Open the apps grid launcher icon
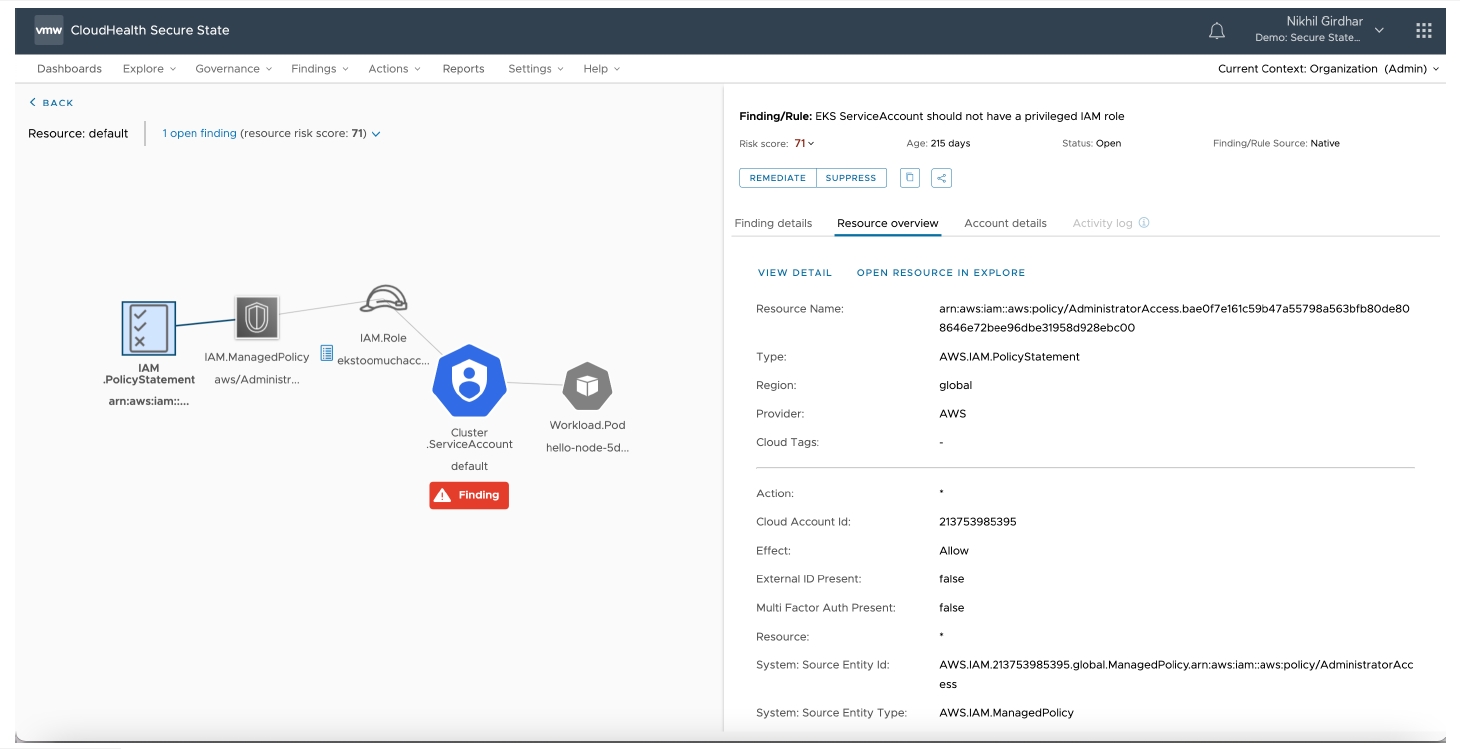 1424,31
